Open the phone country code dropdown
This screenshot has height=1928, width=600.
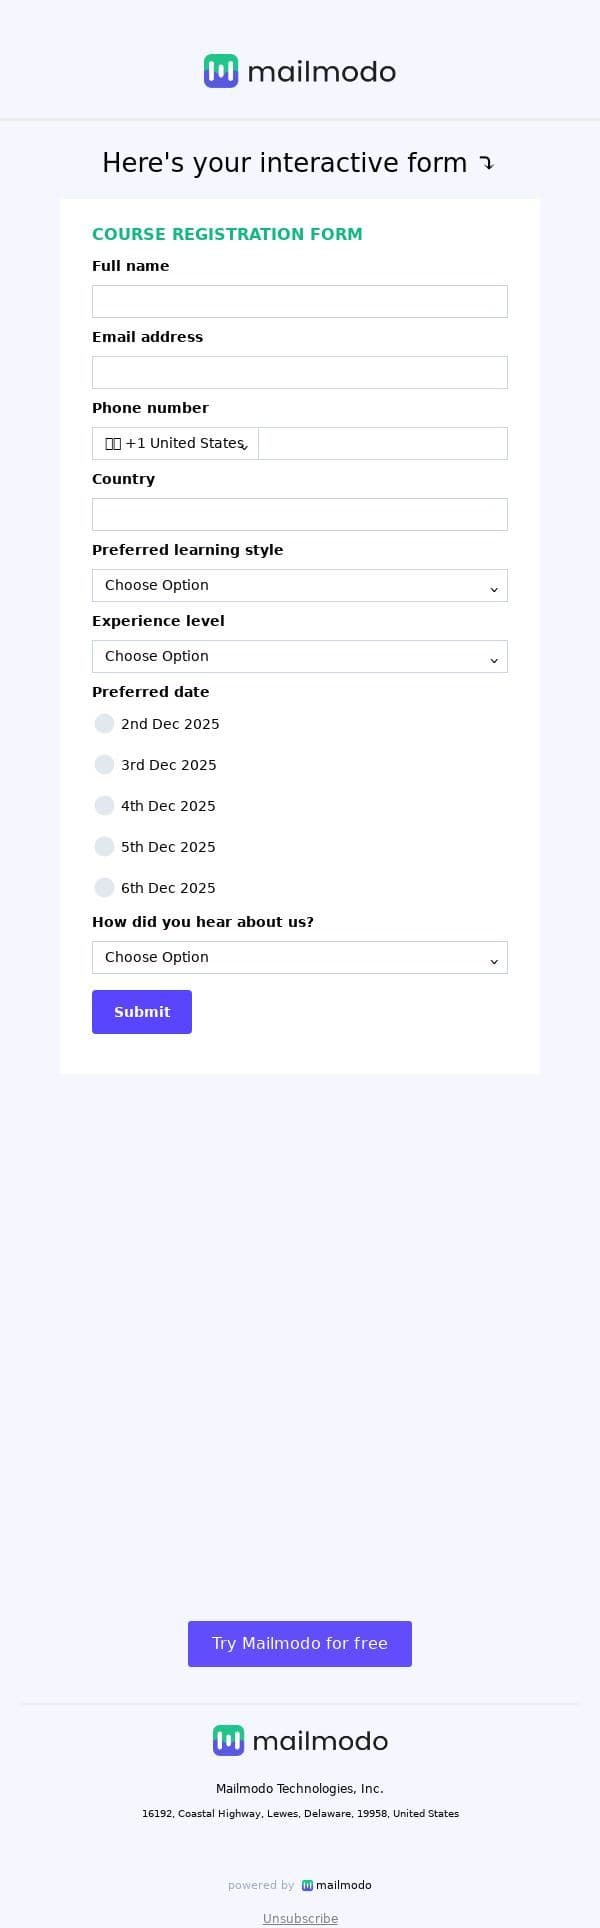point(175,444)
